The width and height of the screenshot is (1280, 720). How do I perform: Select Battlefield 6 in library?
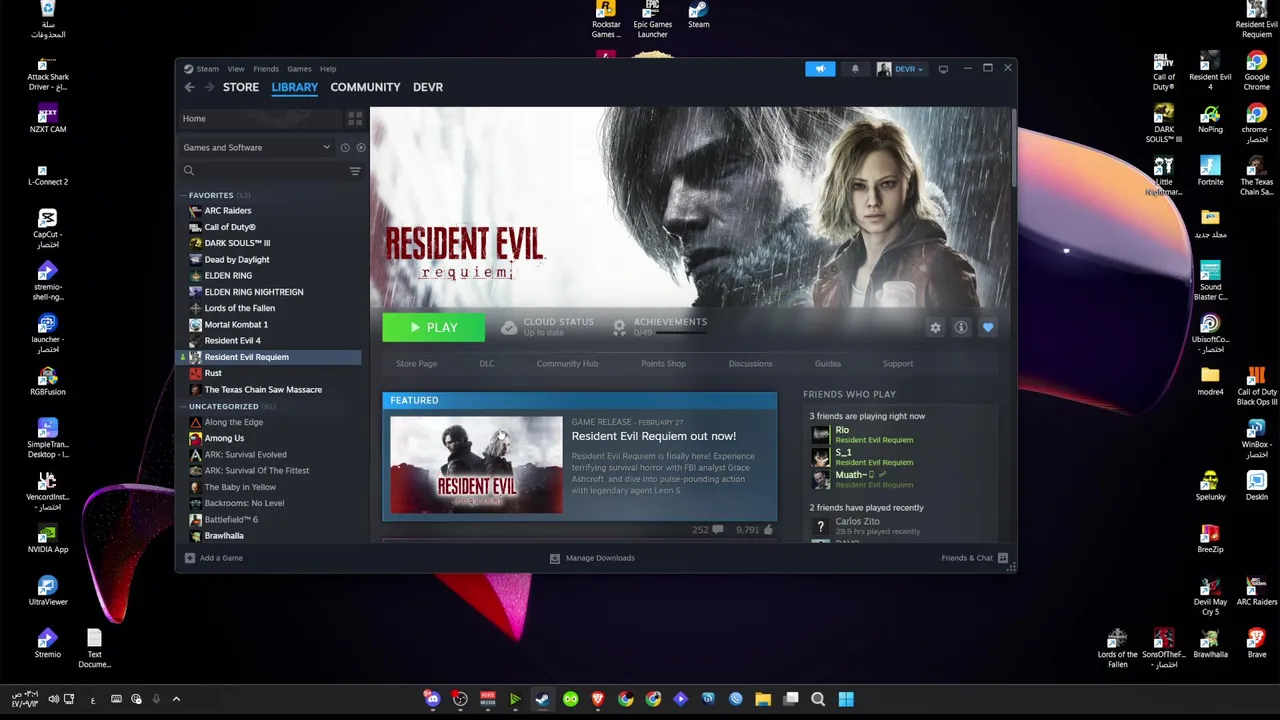point(231,520)
